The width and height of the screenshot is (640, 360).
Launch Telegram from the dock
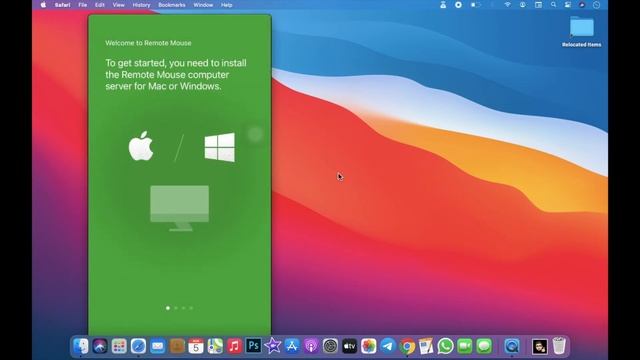[x=388, y=346]
